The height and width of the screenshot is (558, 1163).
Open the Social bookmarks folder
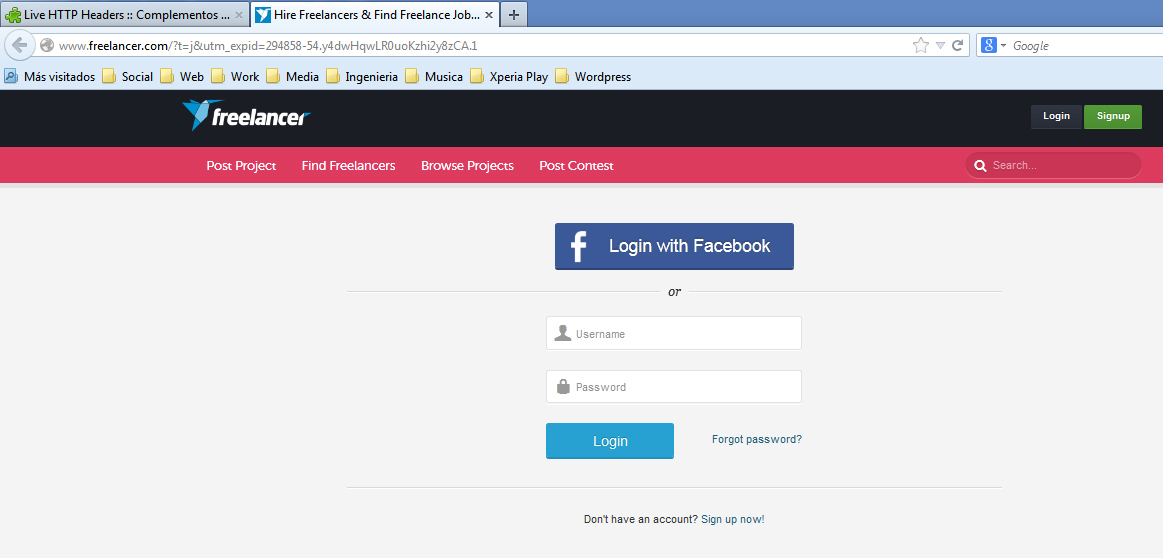(128, 76)
